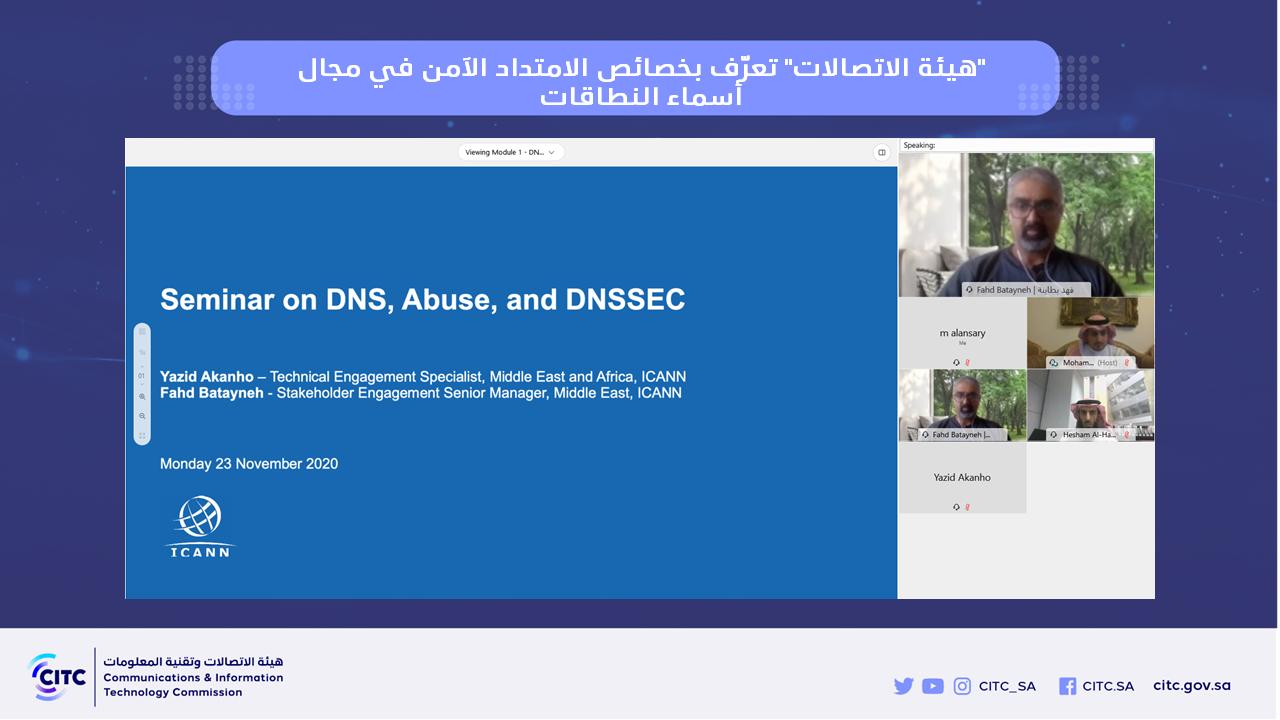Click the thumbnails icon on the viewer toolbar
Viewport: 1280px width, 720px height.
point(142,332)
